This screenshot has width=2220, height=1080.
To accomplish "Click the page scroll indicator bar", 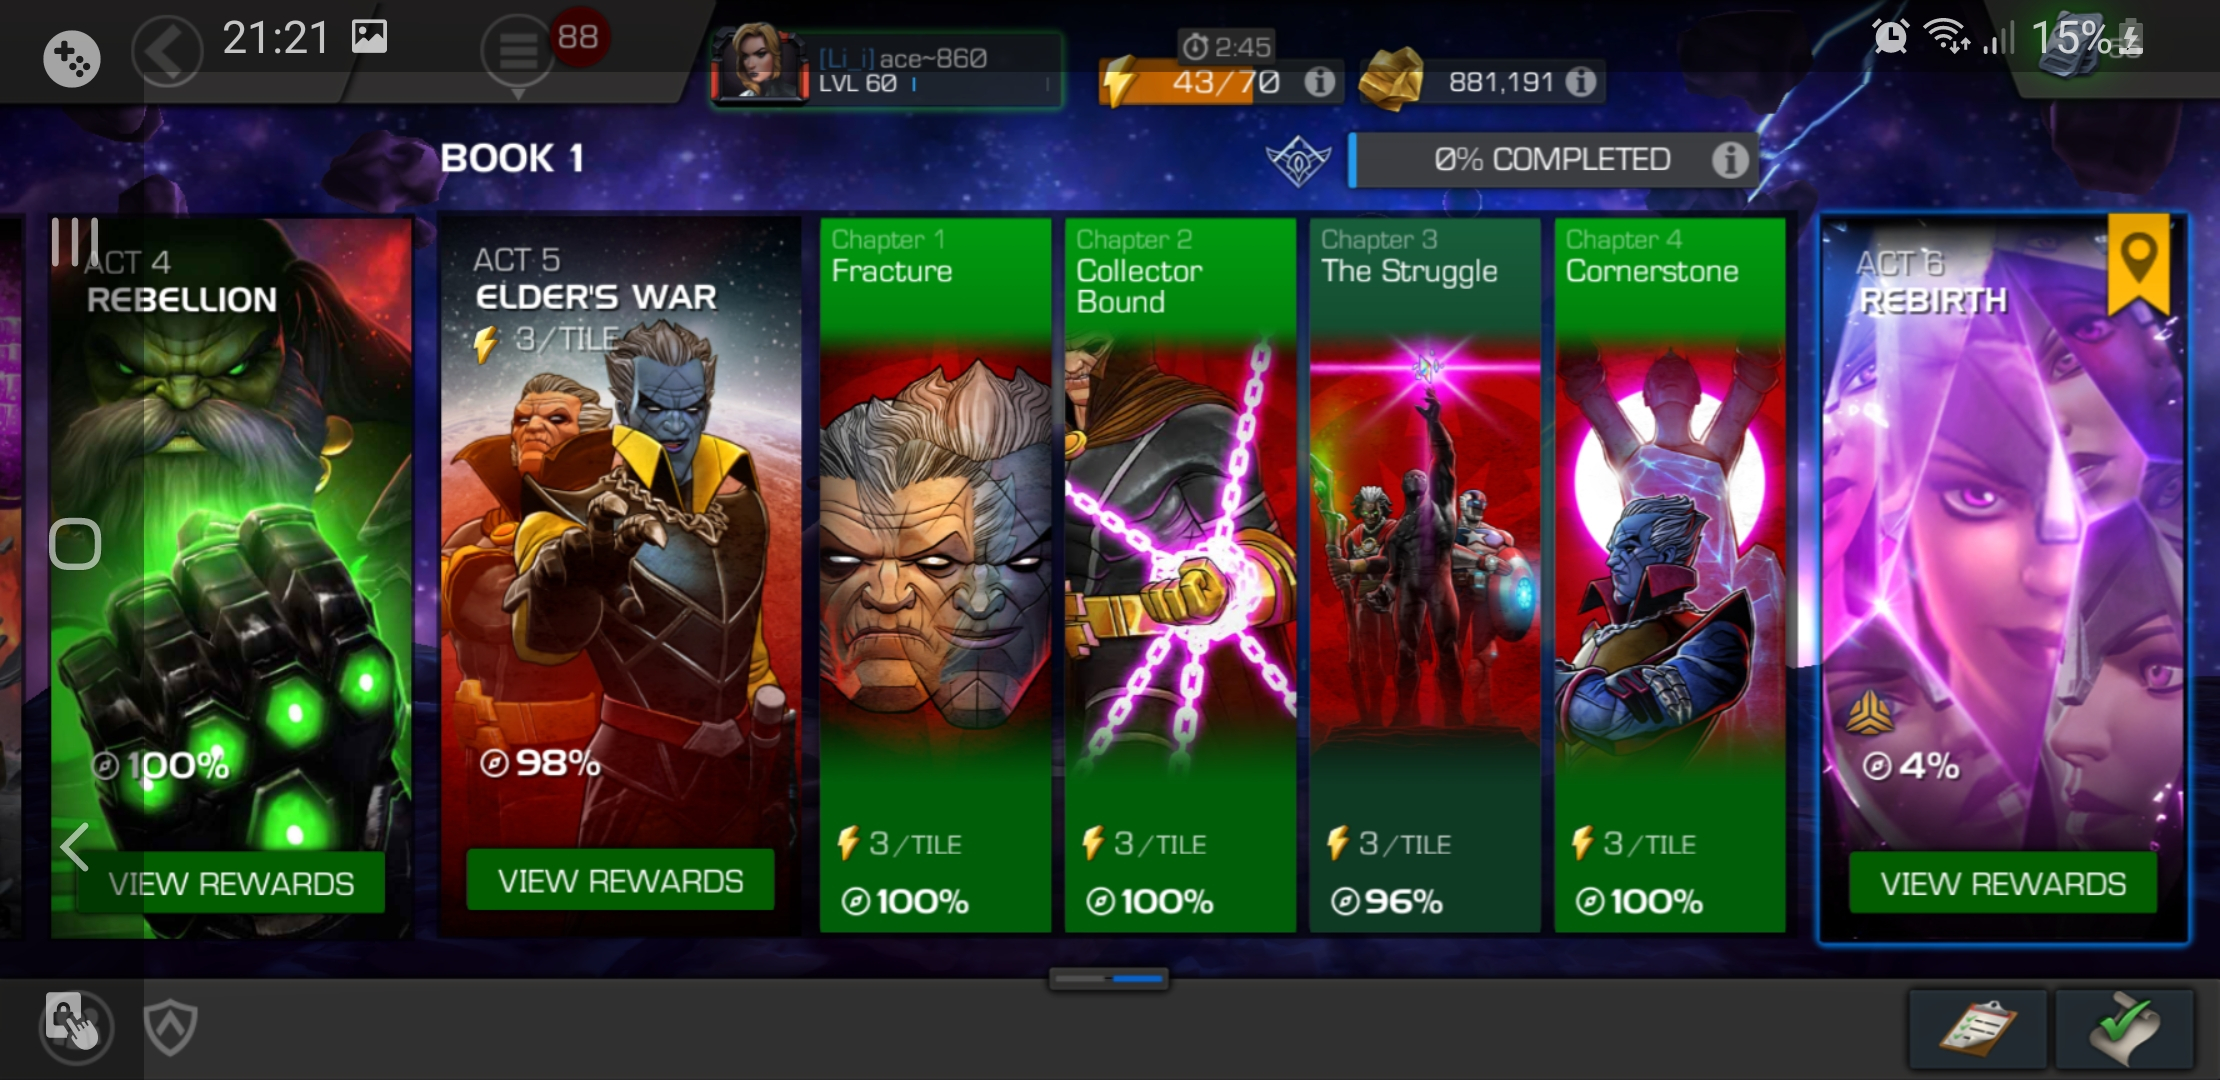I will click(x=1109, y=978).
